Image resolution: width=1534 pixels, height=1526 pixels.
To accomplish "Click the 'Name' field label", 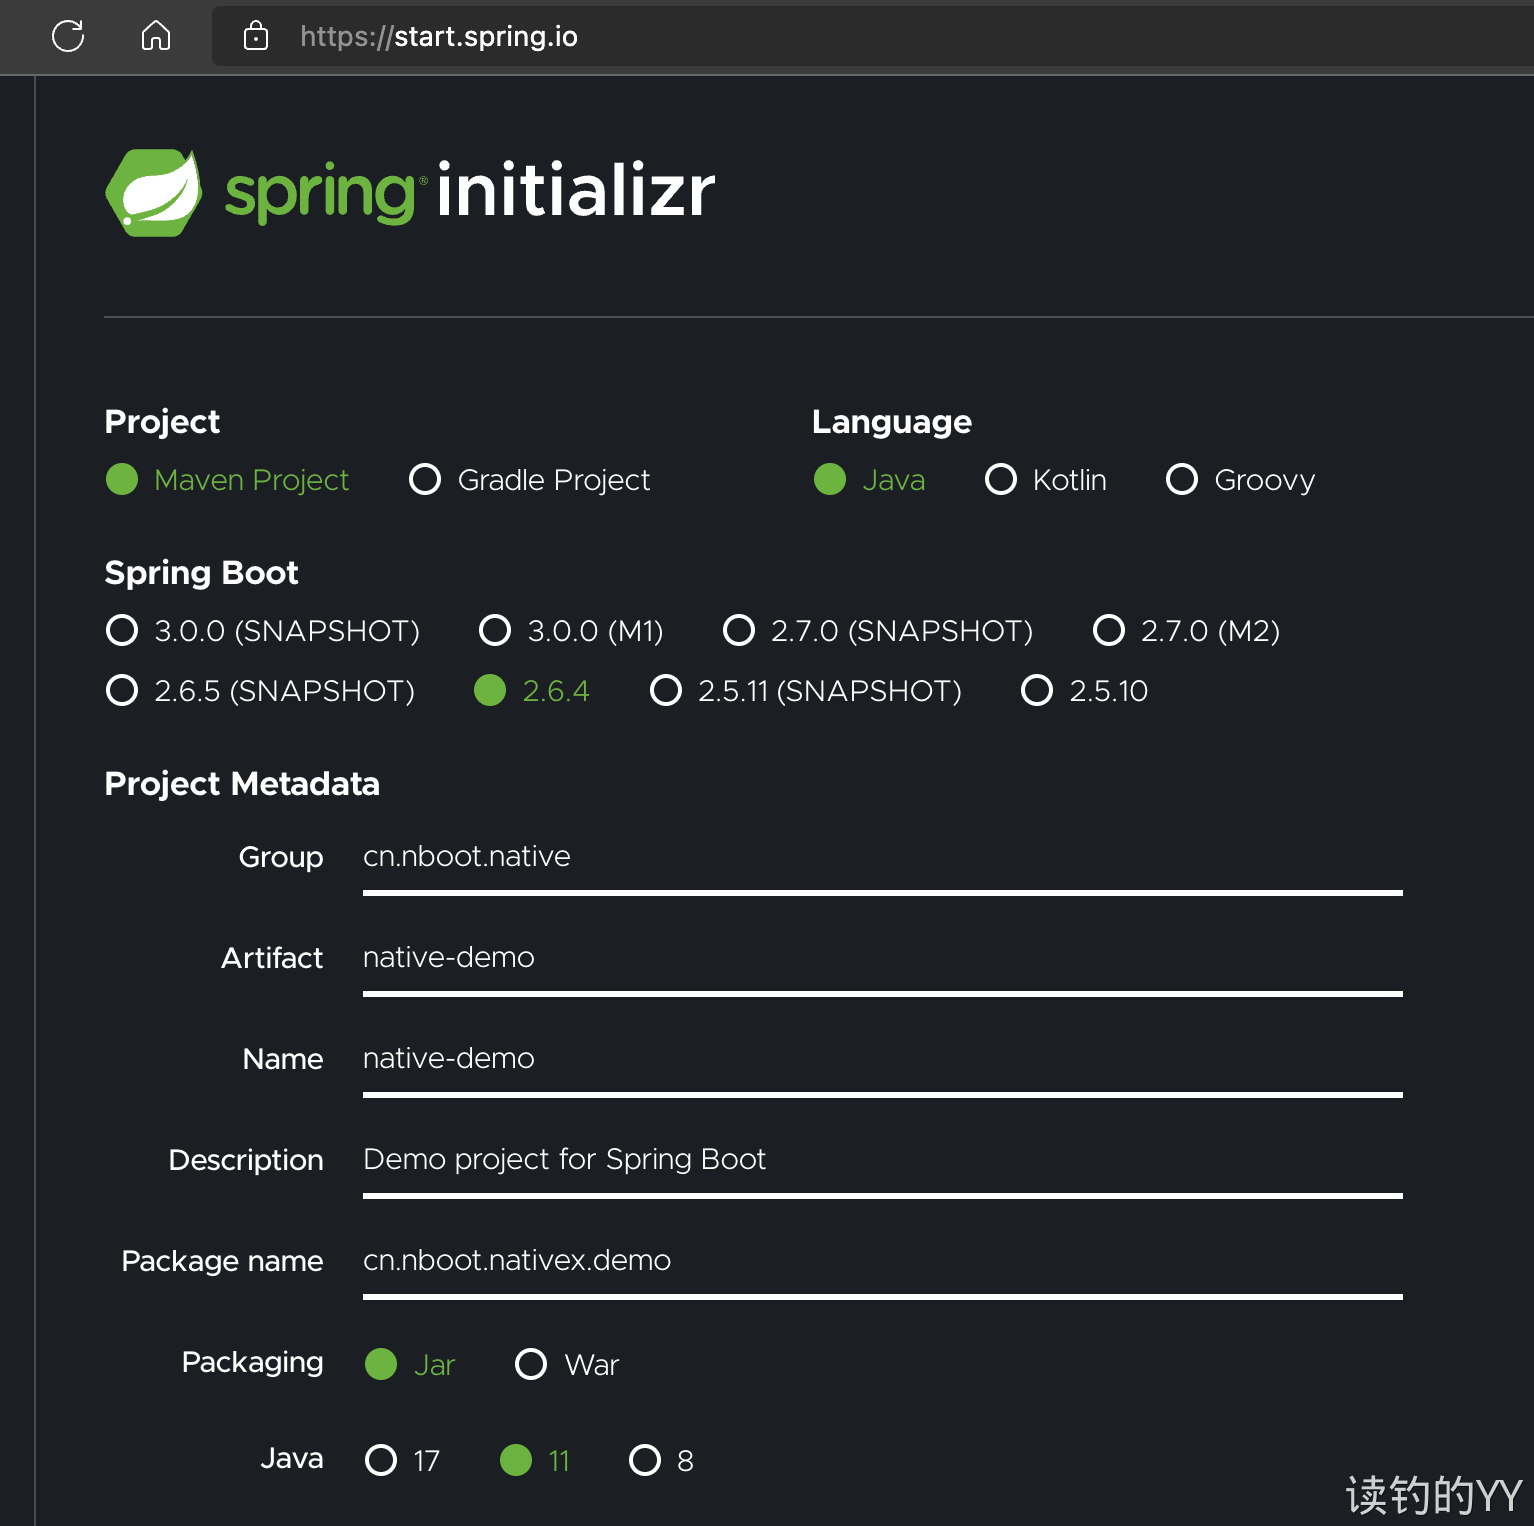I will pyautogui.click(x=283, y=1059).
